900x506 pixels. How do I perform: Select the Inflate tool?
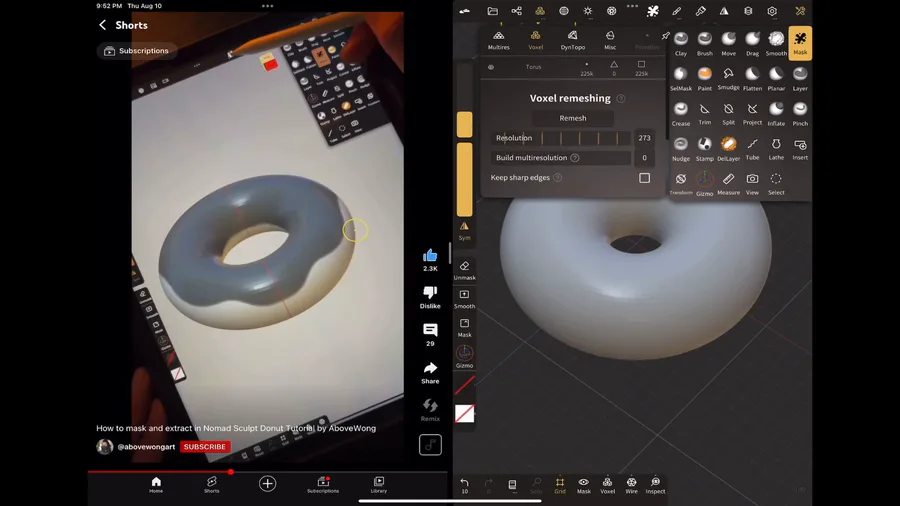(776, 114)
